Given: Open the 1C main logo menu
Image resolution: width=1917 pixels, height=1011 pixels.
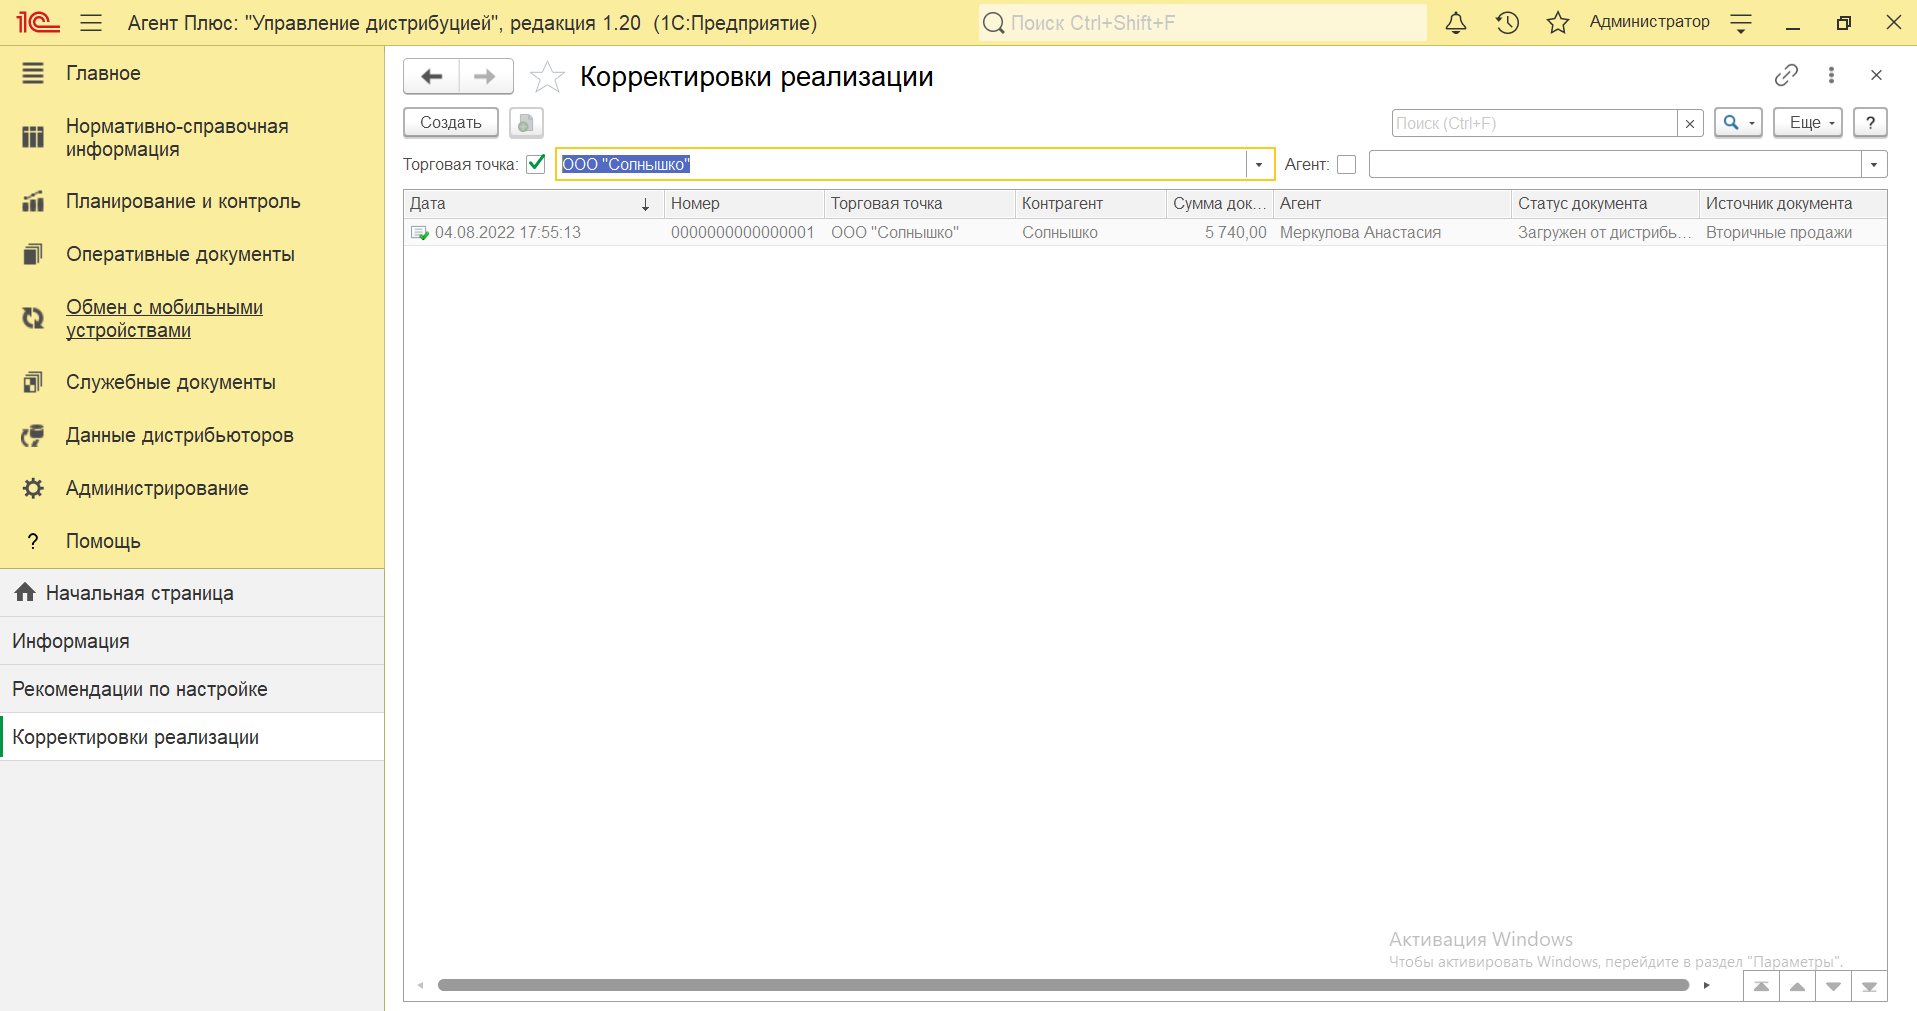Looking at the screenshot, I should click(x=38, y=22).
